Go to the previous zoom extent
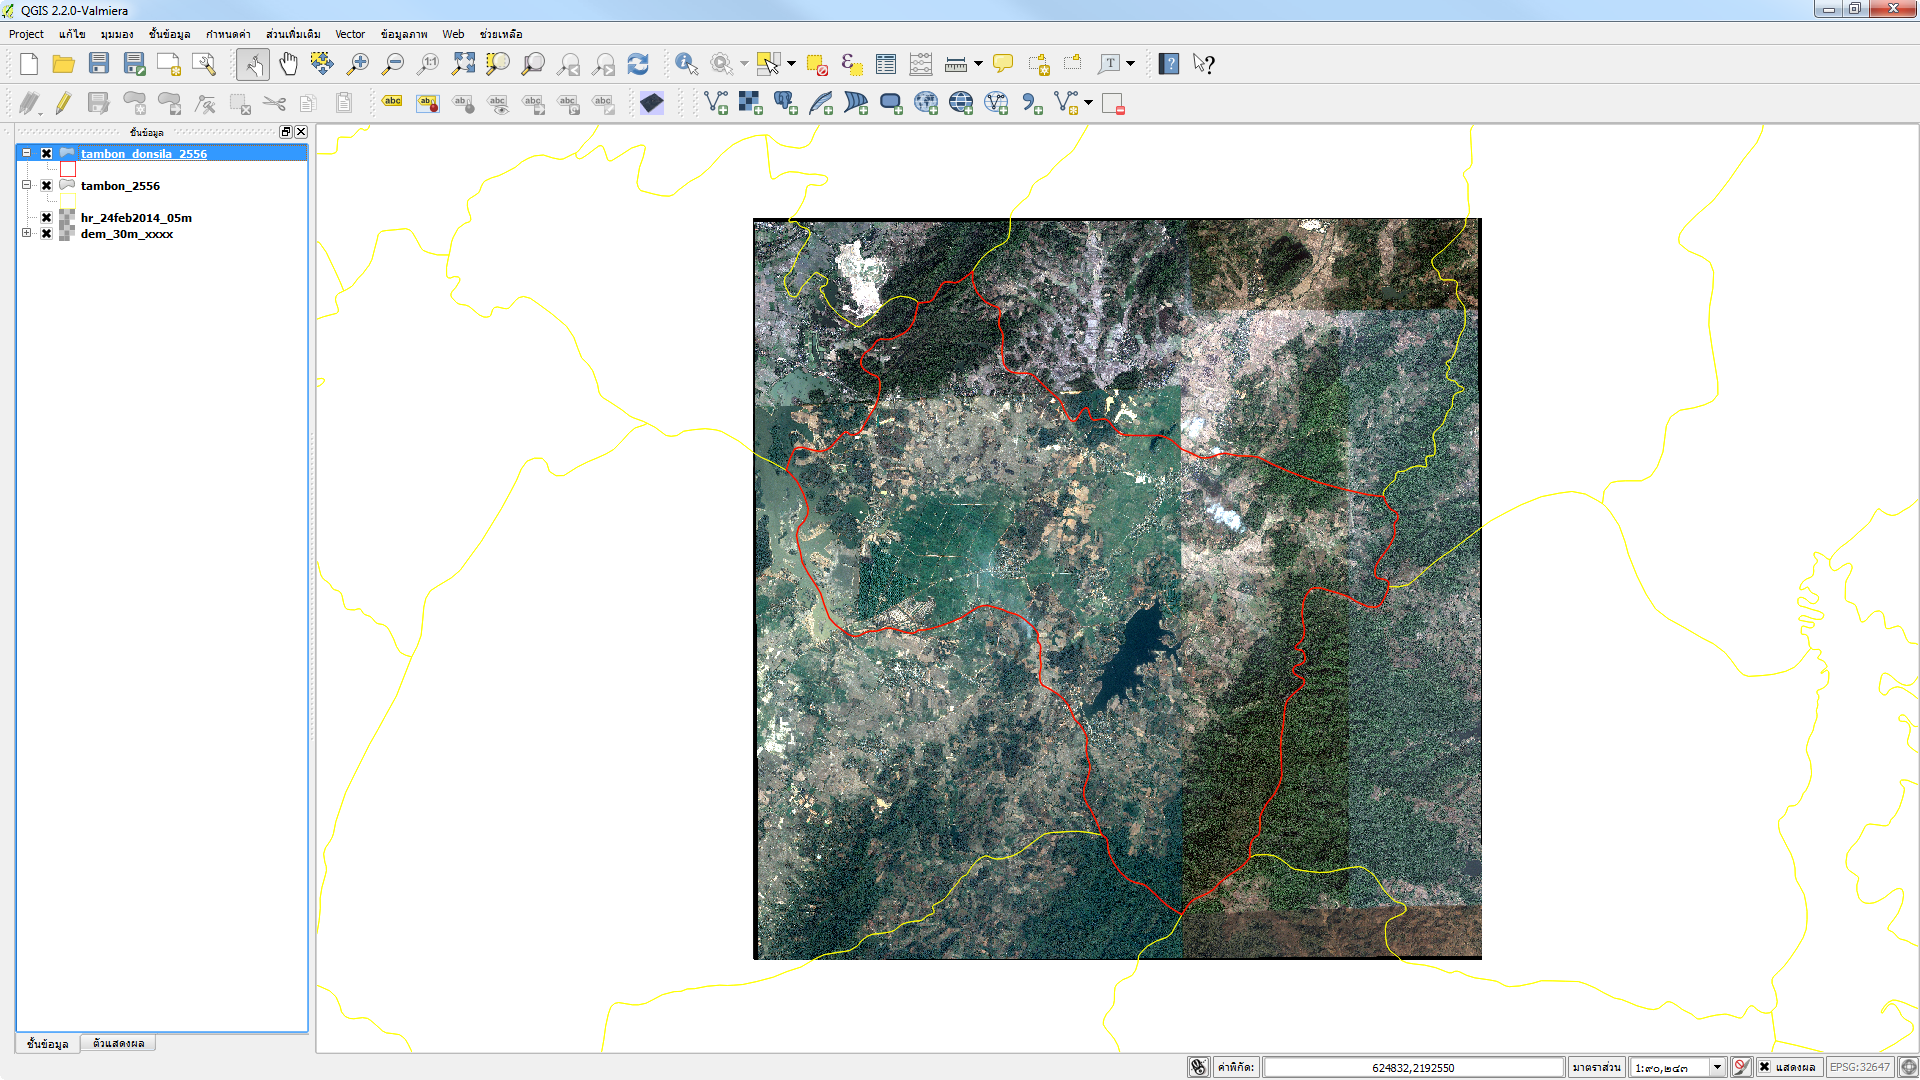This screenshot has height=1080, width=1920. [x=568, y=64]
